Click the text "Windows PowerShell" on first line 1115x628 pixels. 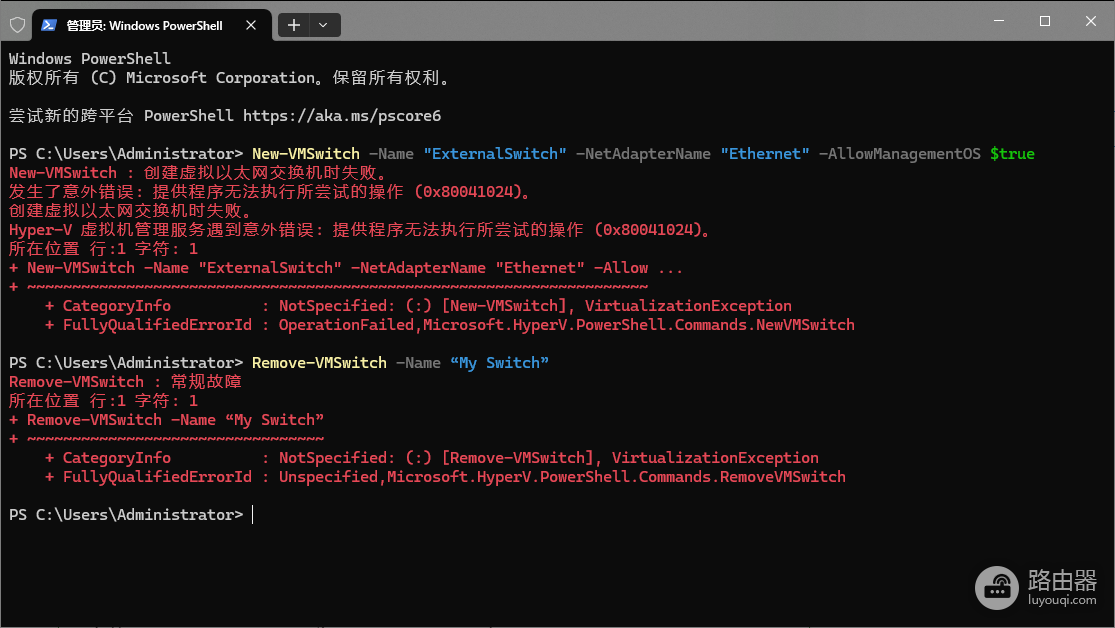(90, 58)
